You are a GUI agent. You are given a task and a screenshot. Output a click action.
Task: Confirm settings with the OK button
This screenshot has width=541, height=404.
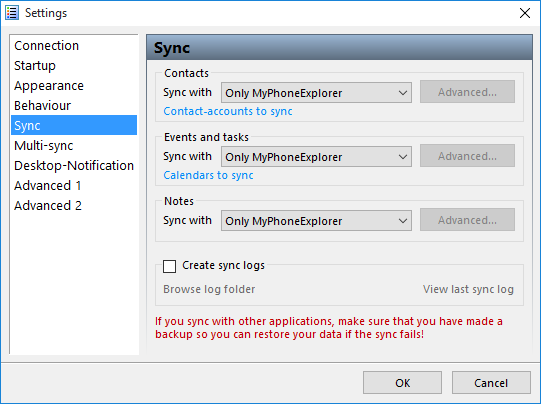point(402,383)
